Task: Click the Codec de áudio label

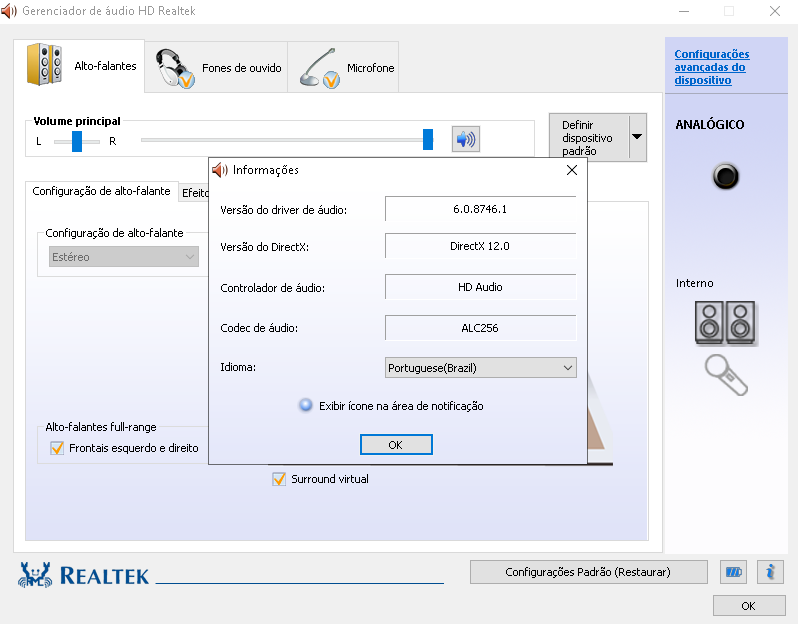Action: 259,328
